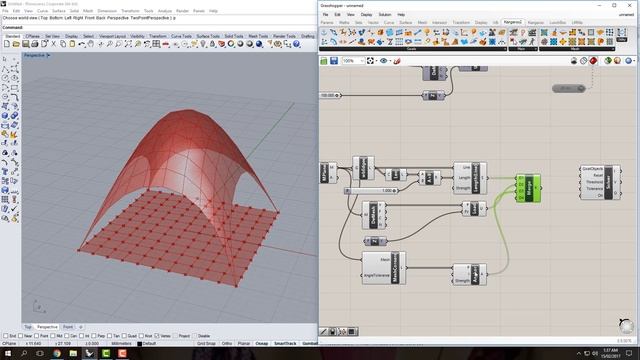This screenshot has width=640, height=360.
Task: Click the Rhino Command input line
Action: click(159, 27)
